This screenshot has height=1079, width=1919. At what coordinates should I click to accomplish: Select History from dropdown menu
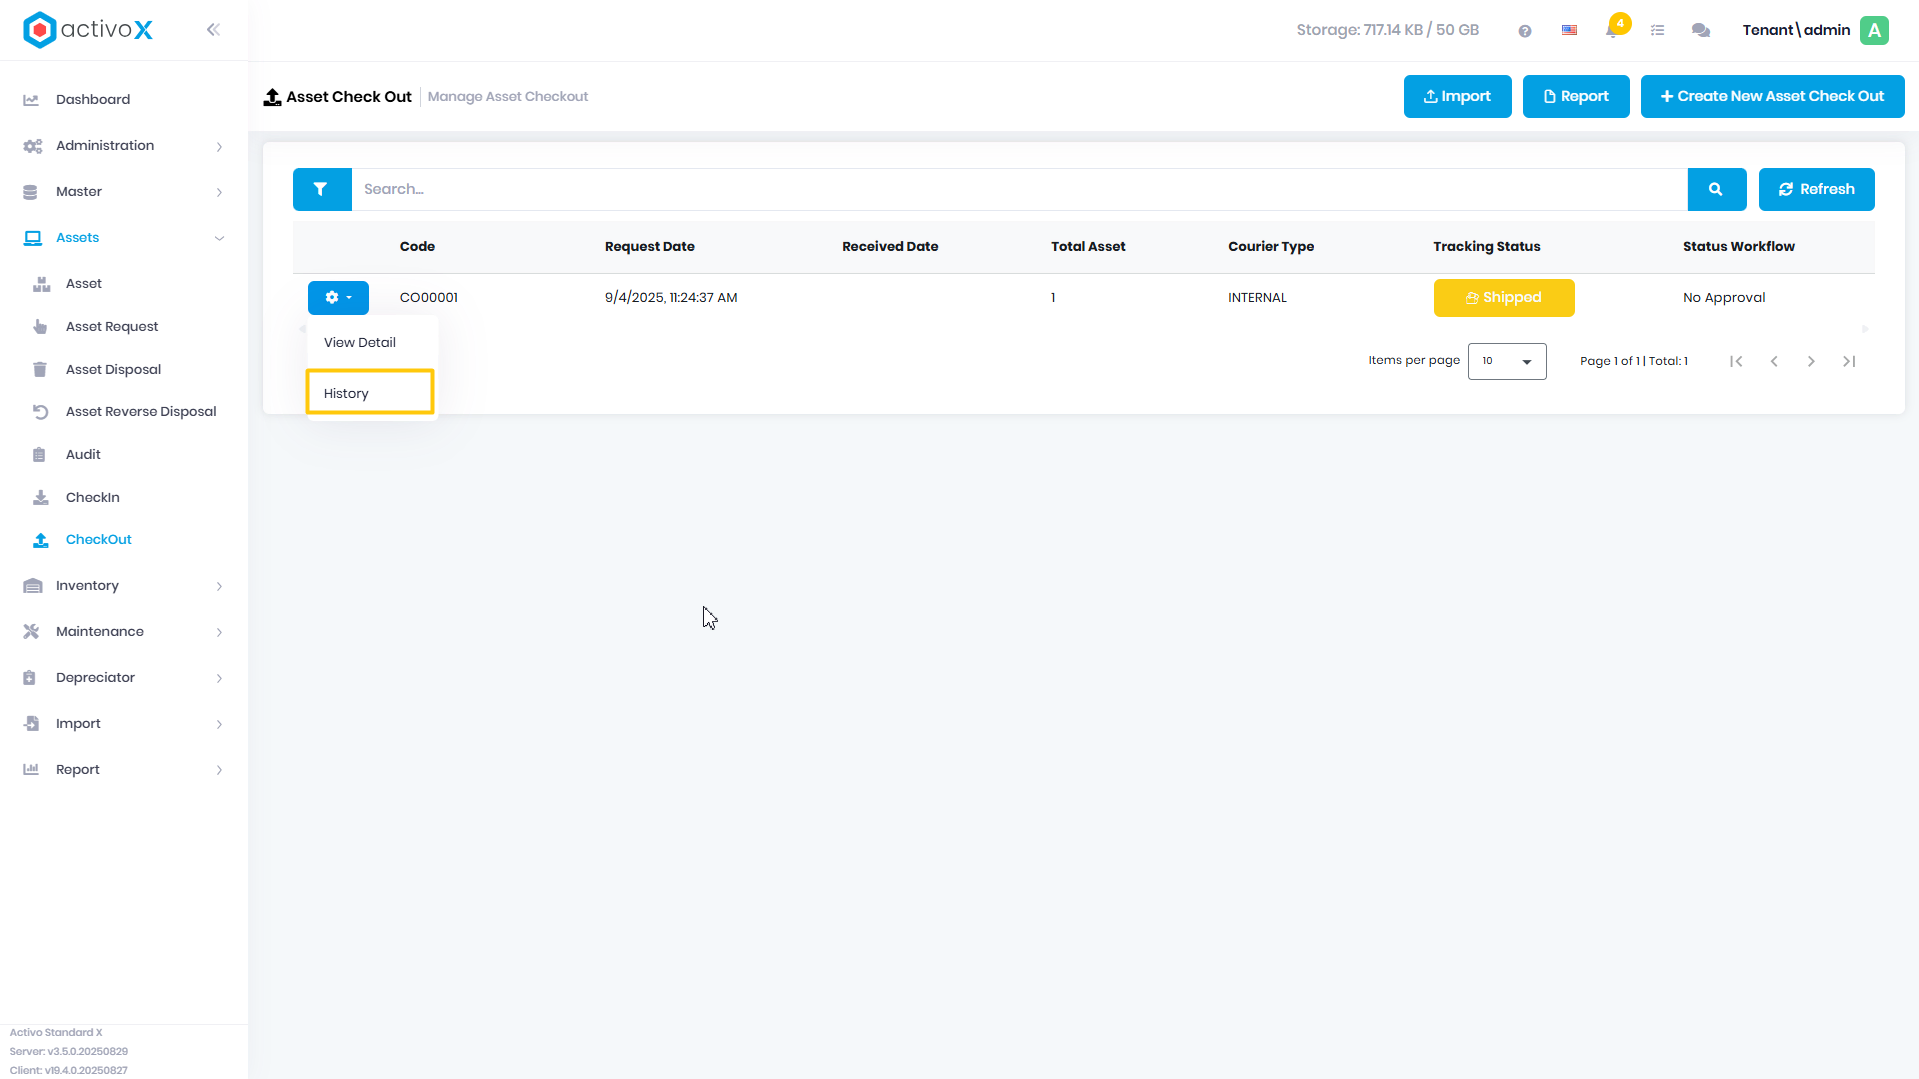[370, 392]
